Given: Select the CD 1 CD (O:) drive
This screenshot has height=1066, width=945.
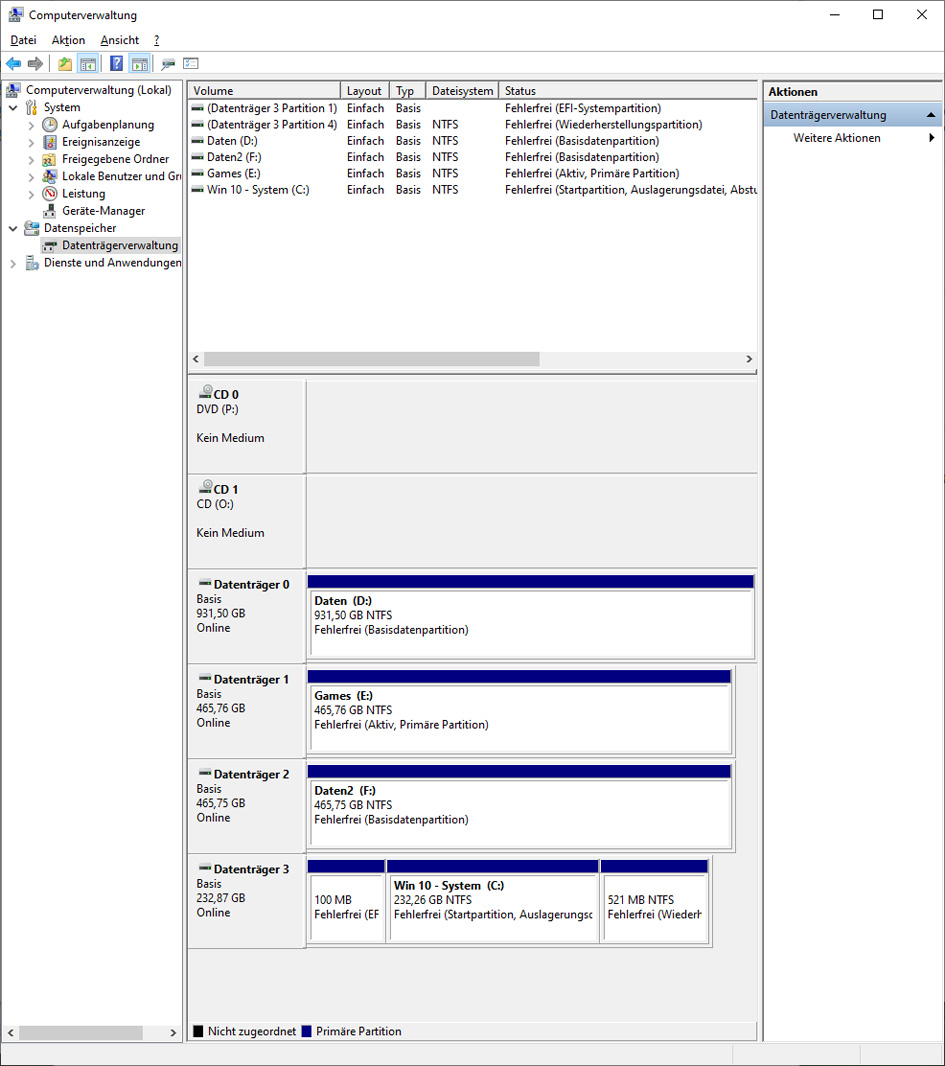Looking at the screenshot, I should [x=246, y=521].
